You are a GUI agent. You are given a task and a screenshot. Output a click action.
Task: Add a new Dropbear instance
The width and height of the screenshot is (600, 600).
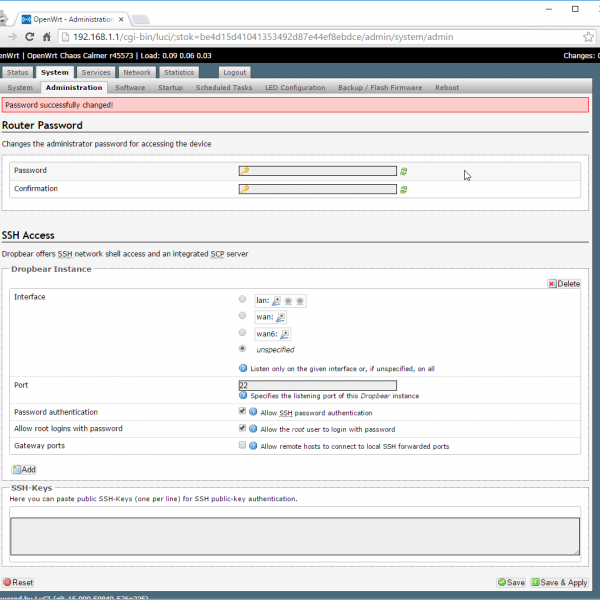pos(24,469)
